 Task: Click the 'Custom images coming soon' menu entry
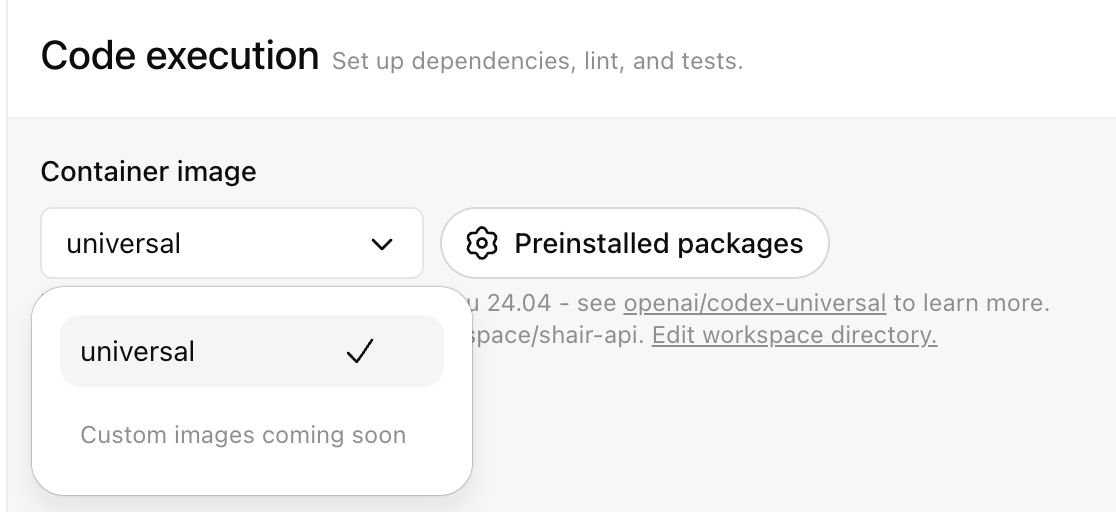[x=243, y=435]
